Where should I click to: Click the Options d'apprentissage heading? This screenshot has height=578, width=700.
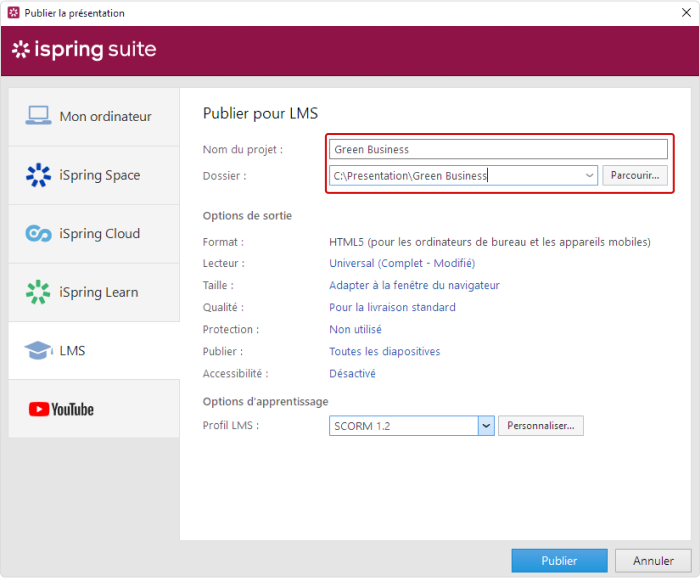click(266, 402)
